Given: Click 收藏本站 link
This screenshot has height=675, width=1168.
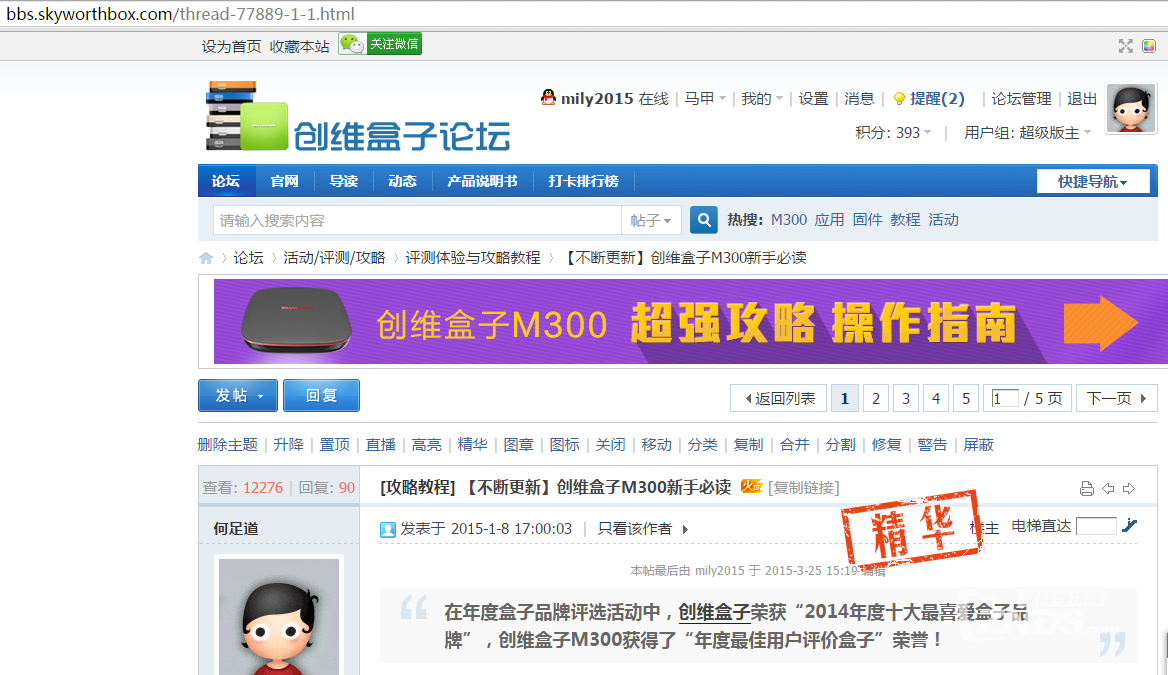Looking at the screenshot, I should 299,46.
